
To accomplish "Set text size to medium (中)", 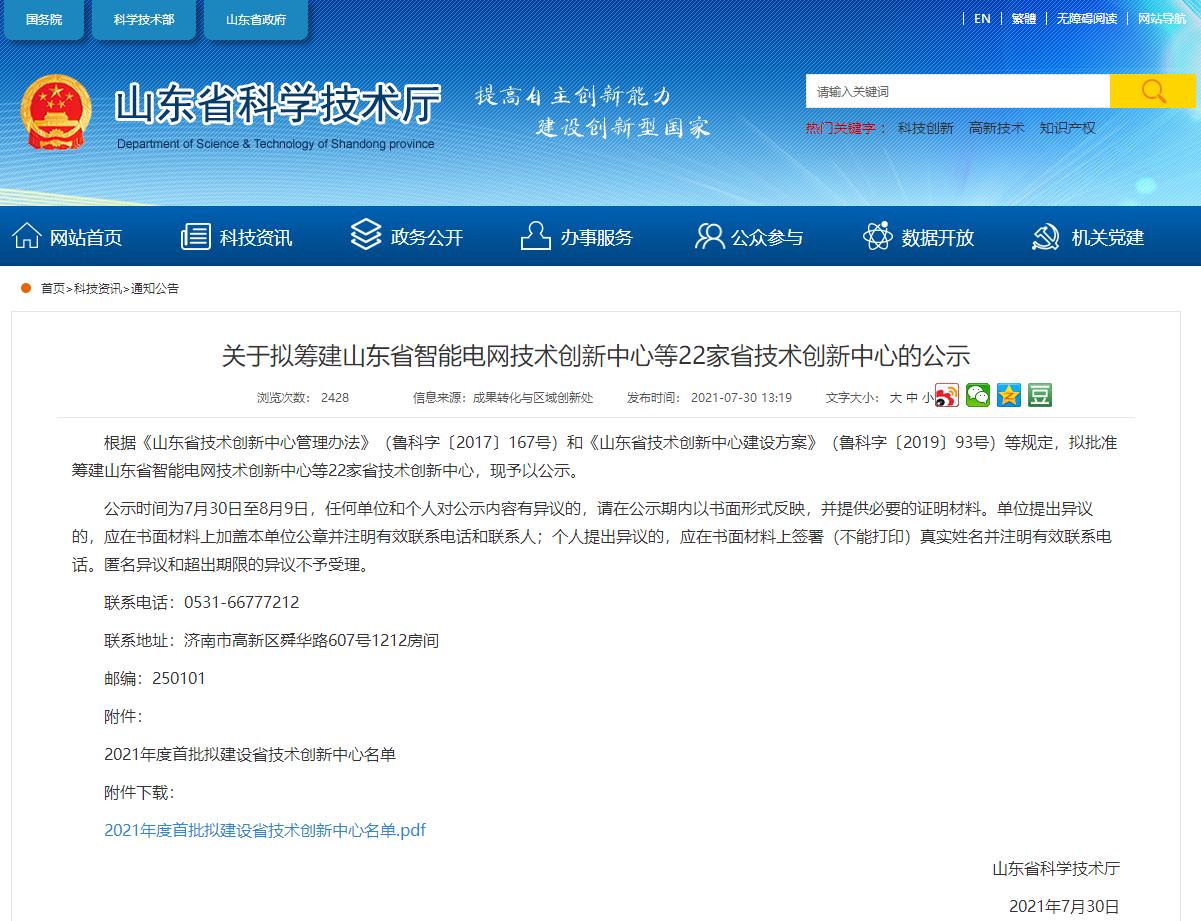I will tap(912, 398).
